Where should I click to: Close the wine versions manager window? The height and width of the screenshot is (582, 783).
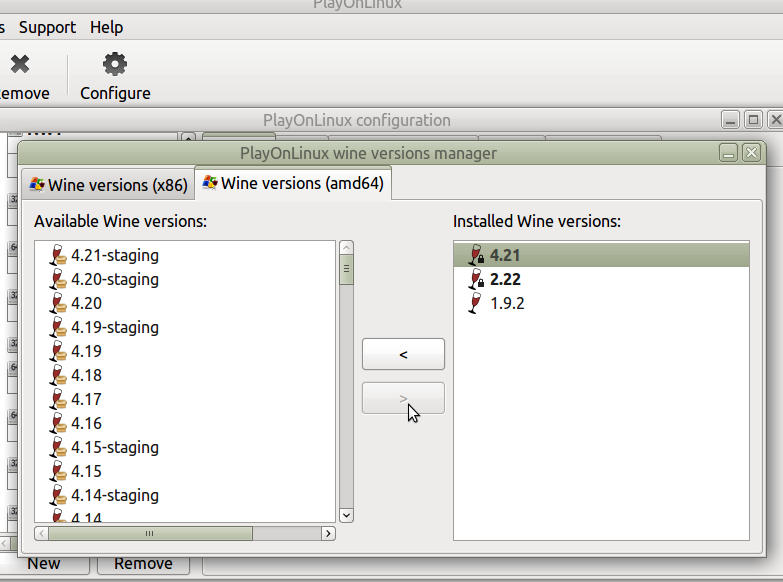pos(752,153)
